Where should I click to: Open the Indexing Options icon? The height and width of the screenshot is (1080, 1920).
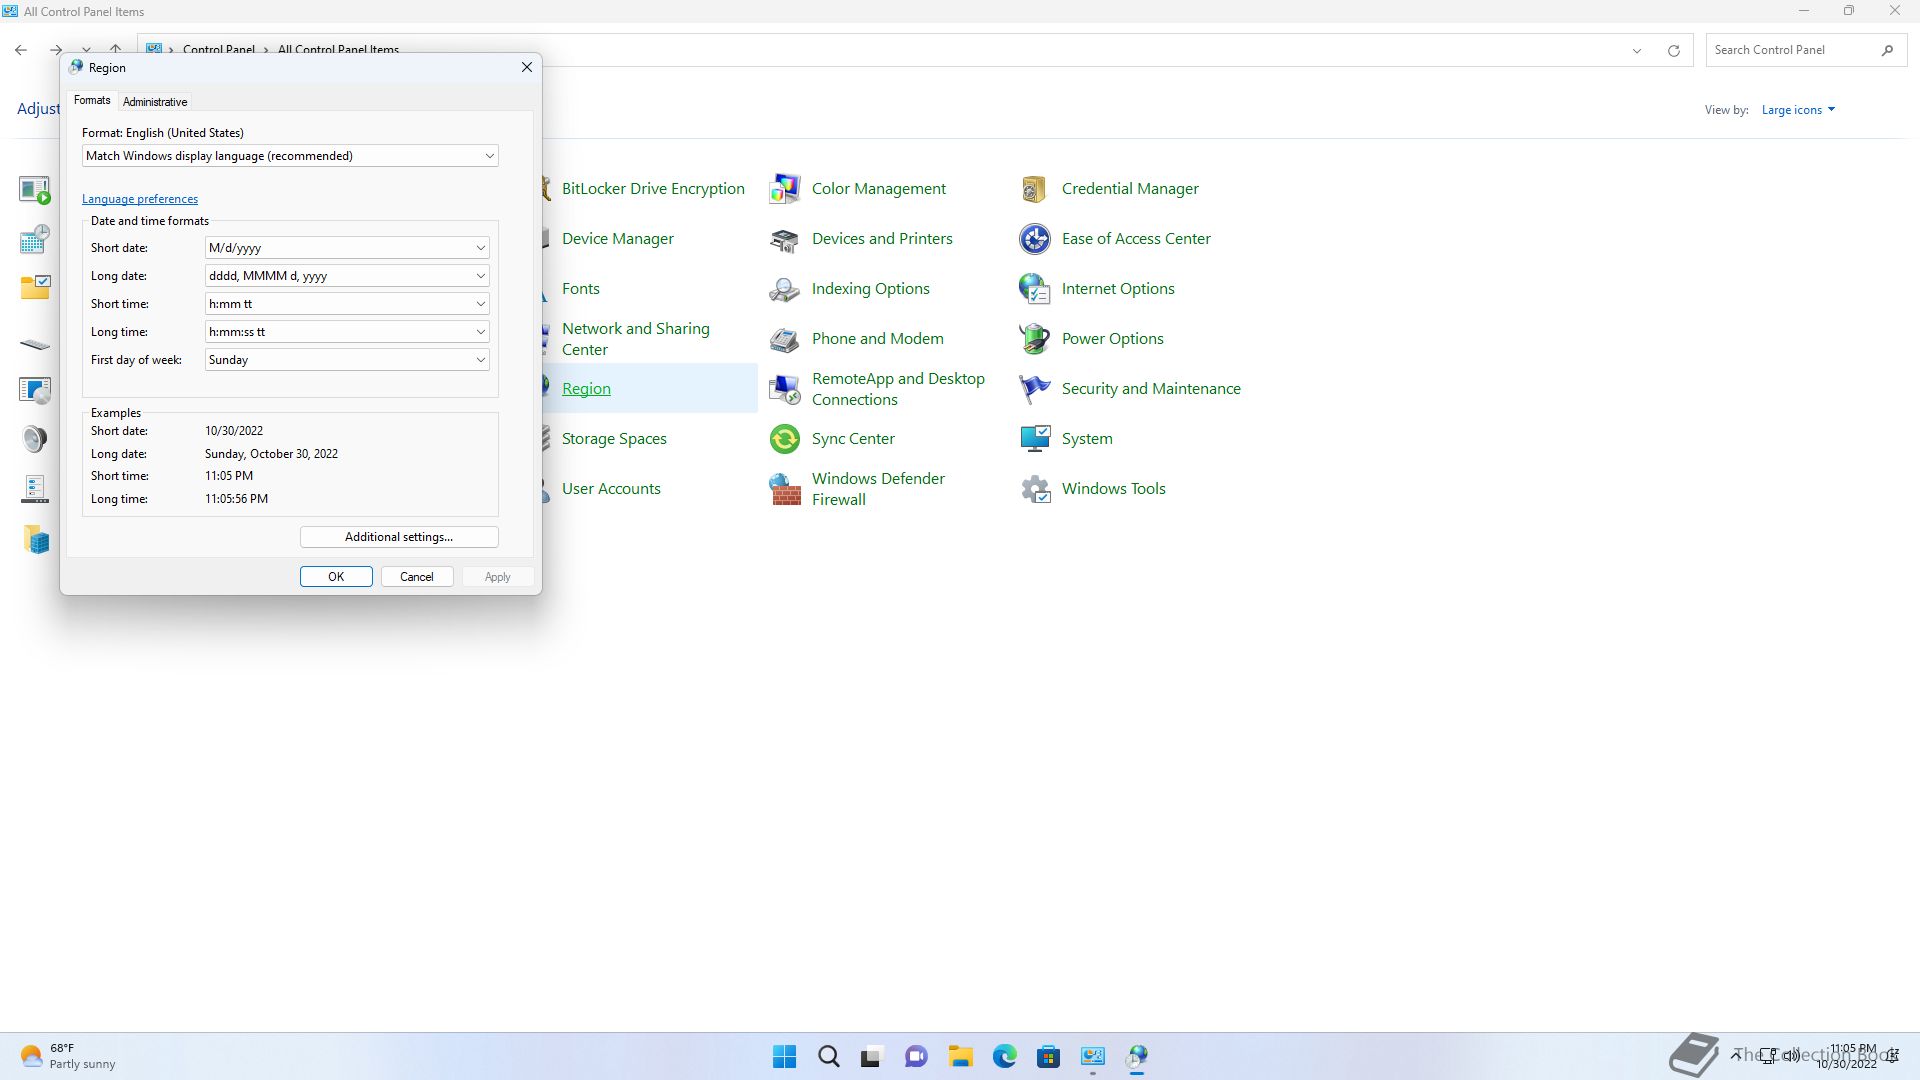coord(785,289)
